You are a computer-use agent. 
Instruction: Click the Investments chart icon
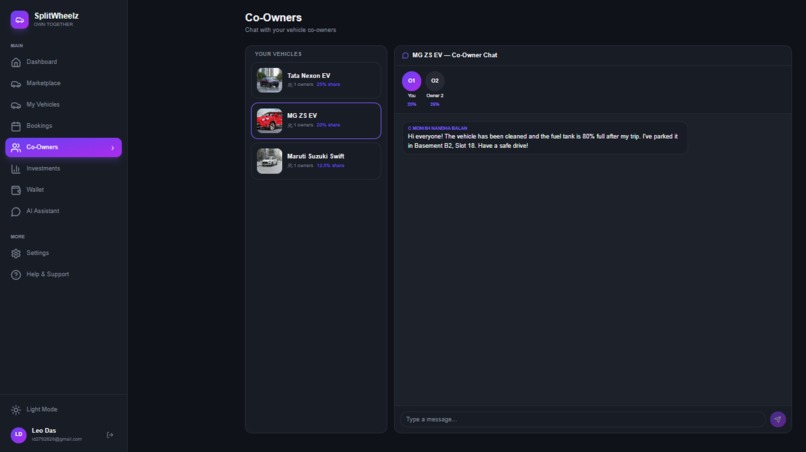pyautogui.click(x=16, y=169)
